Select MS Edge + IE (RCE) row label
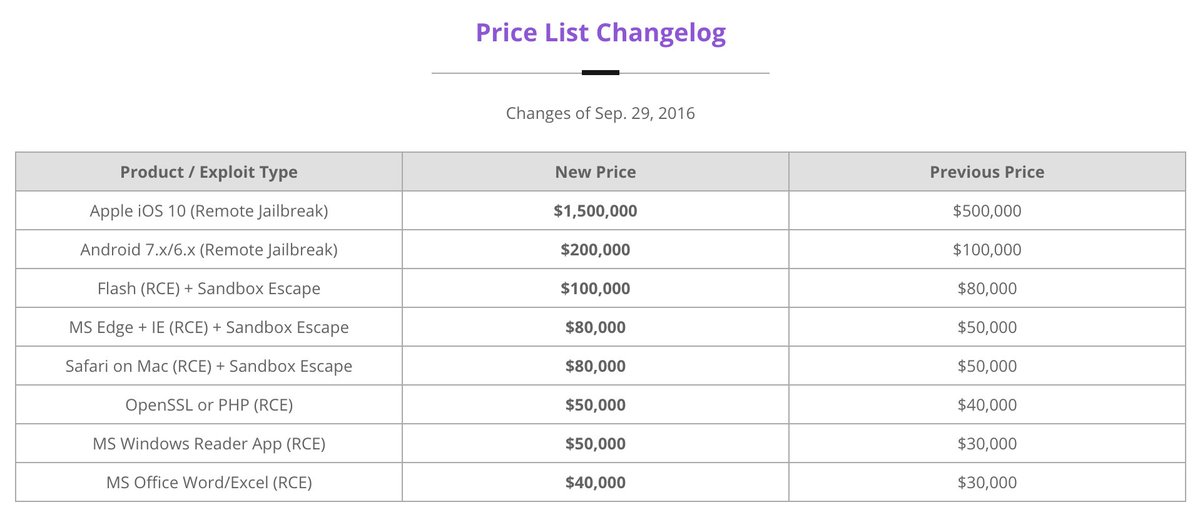1200x512 pixels. 208,327
